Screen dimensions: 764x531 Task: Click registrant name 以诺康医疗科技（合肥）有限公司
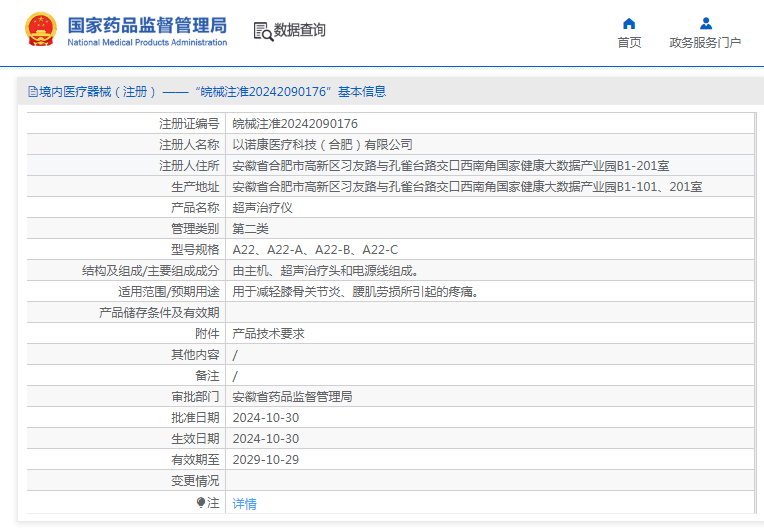[x=322, y=145]
